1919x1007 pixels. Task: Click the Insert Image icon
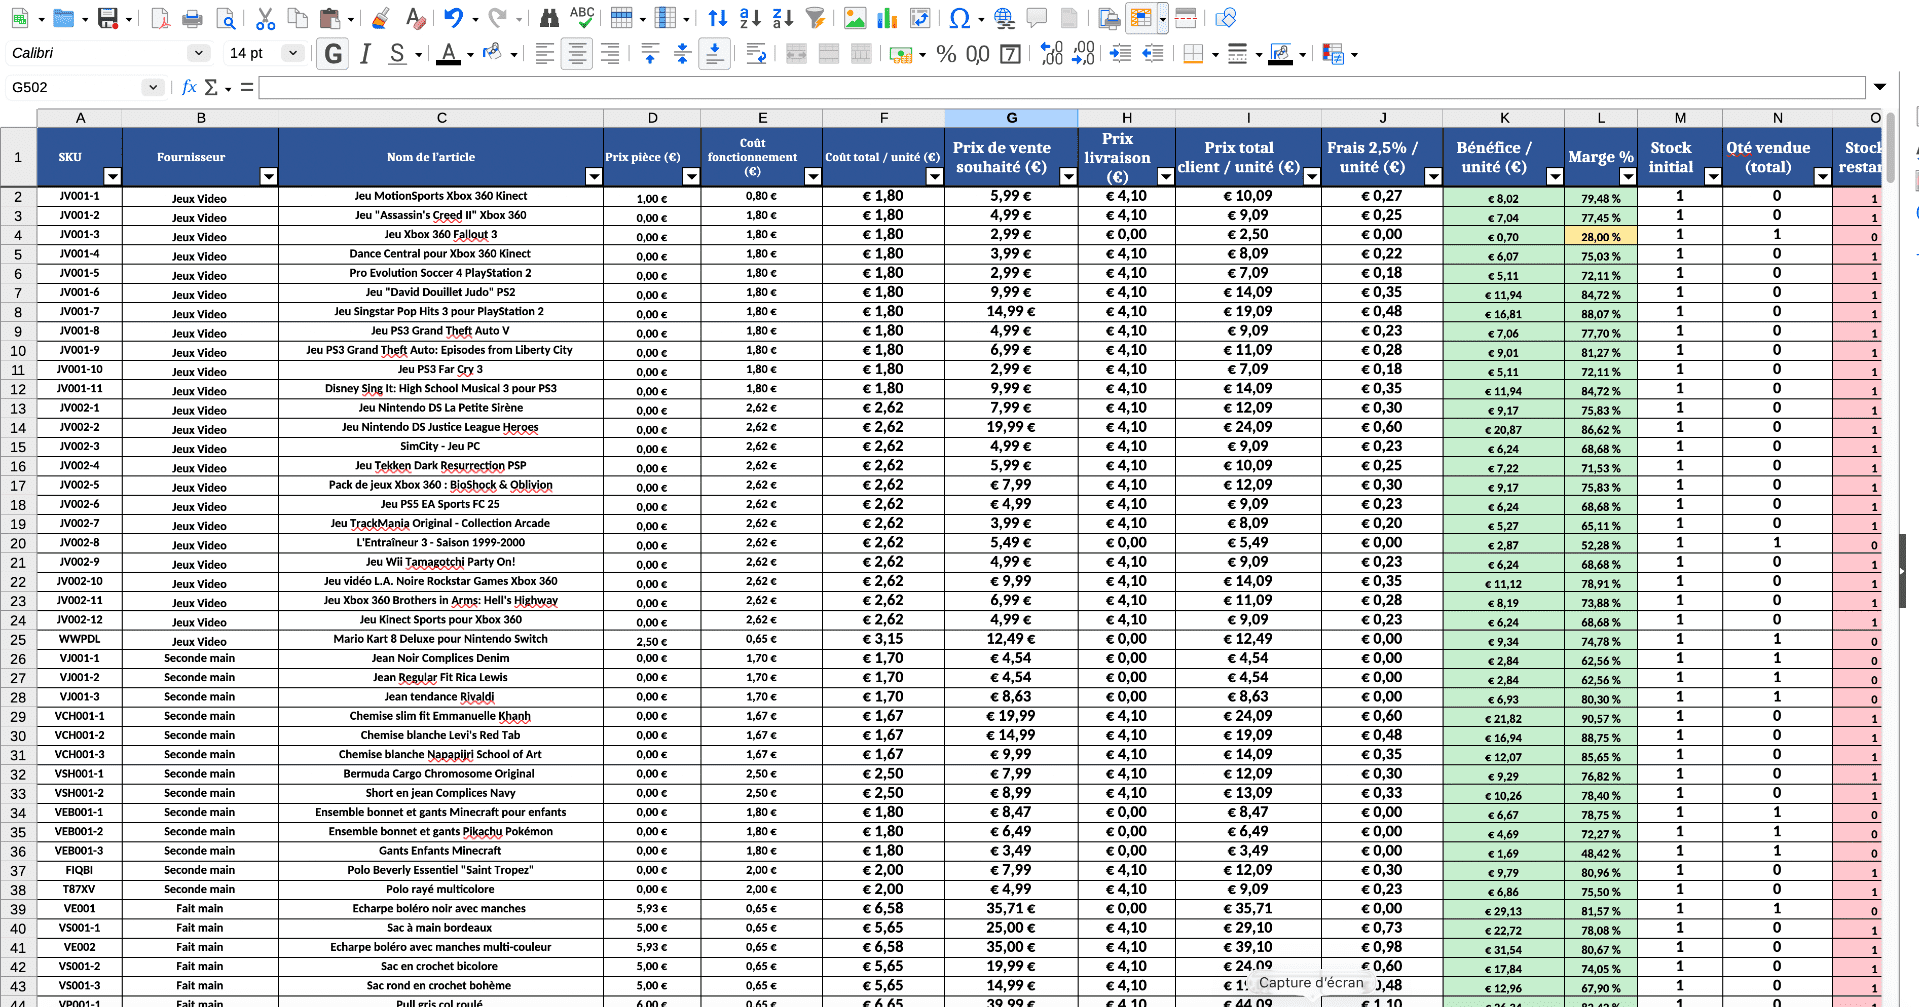[854, 18]
